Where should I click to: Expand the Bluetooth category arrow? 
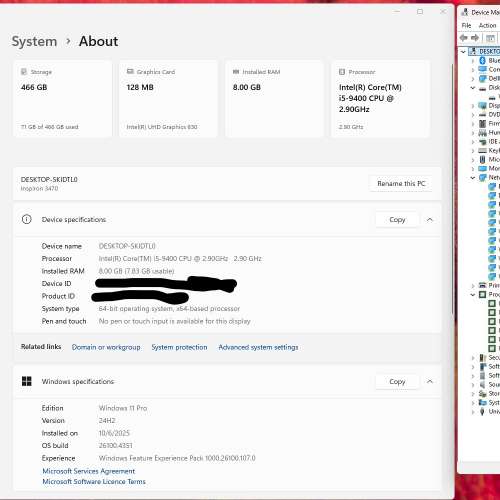(473, 61)
